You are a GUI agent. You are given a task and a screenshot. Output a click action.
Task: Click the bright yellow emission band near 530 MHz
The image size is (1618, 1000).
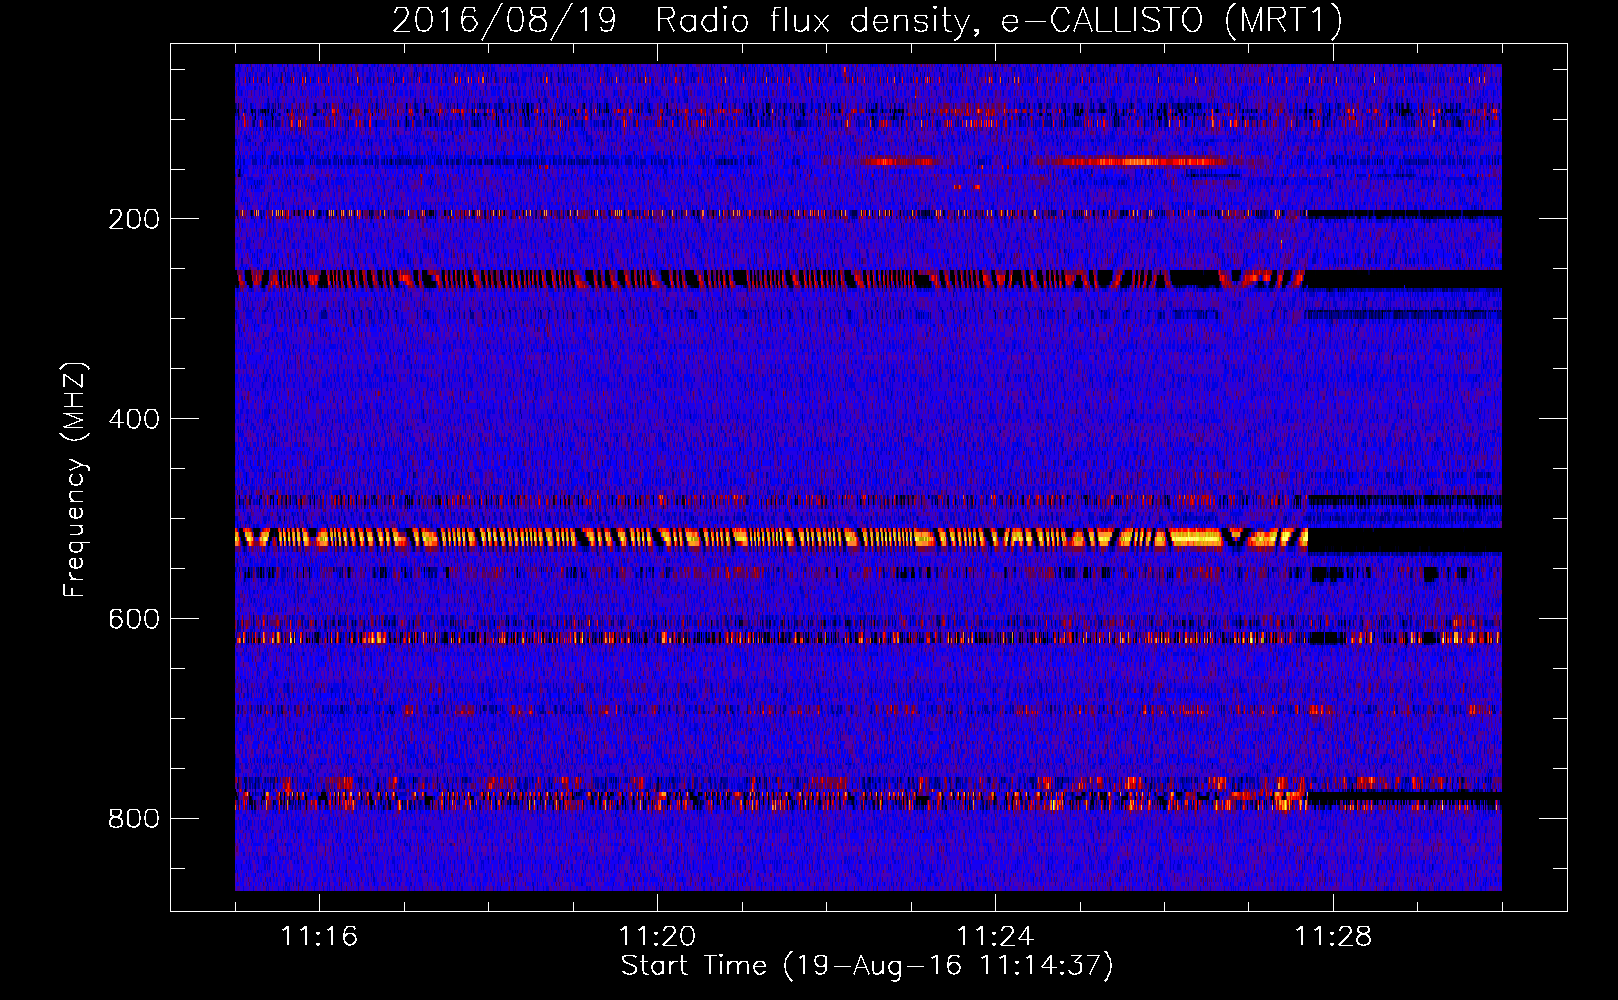[771, 538]
